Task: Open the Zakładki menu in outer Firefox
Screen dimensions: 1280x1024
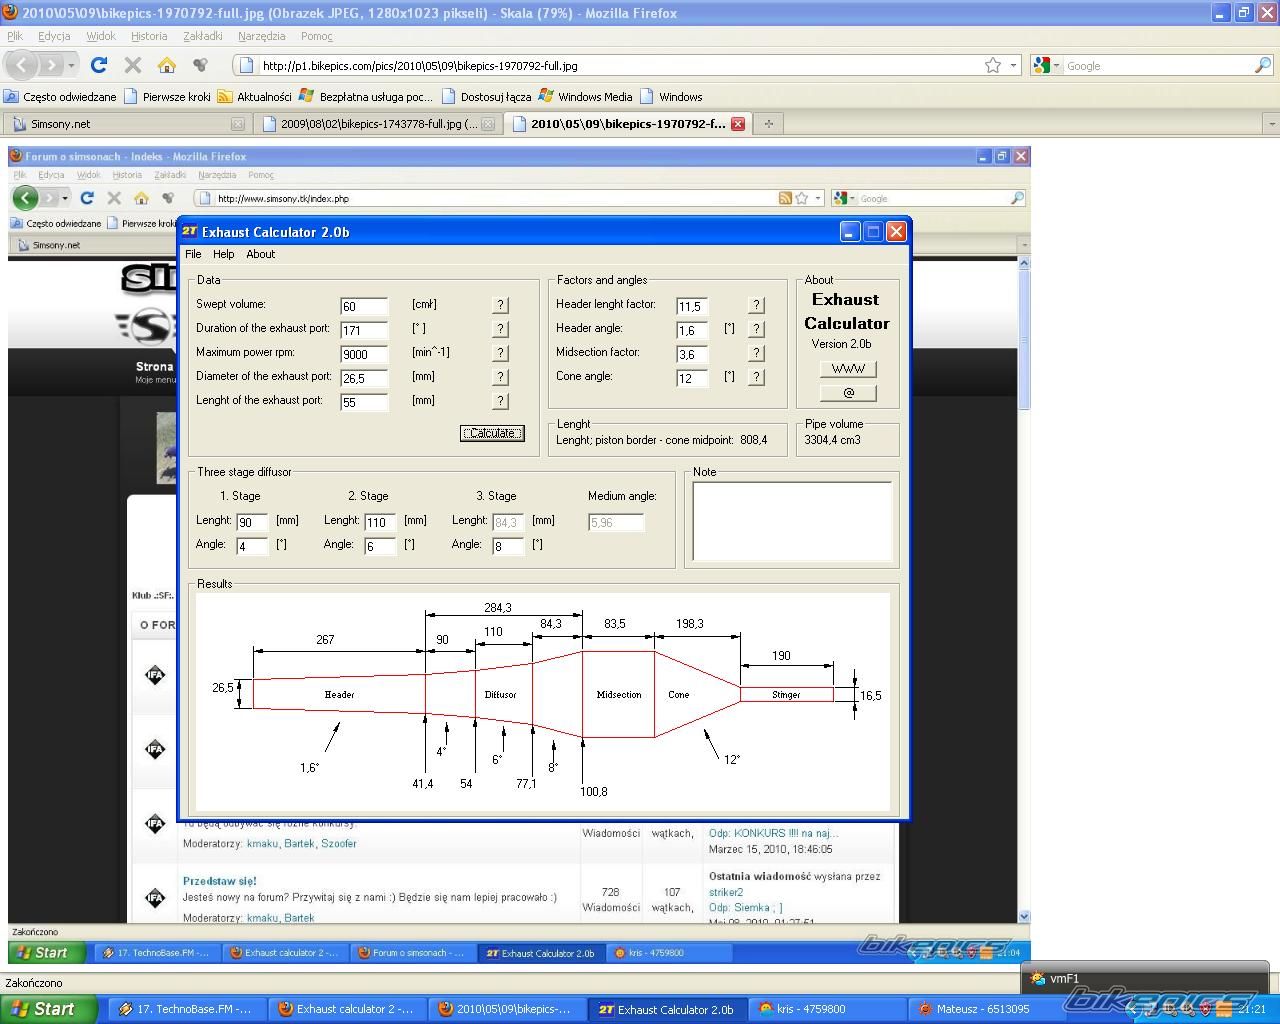Action: [203, 36]
